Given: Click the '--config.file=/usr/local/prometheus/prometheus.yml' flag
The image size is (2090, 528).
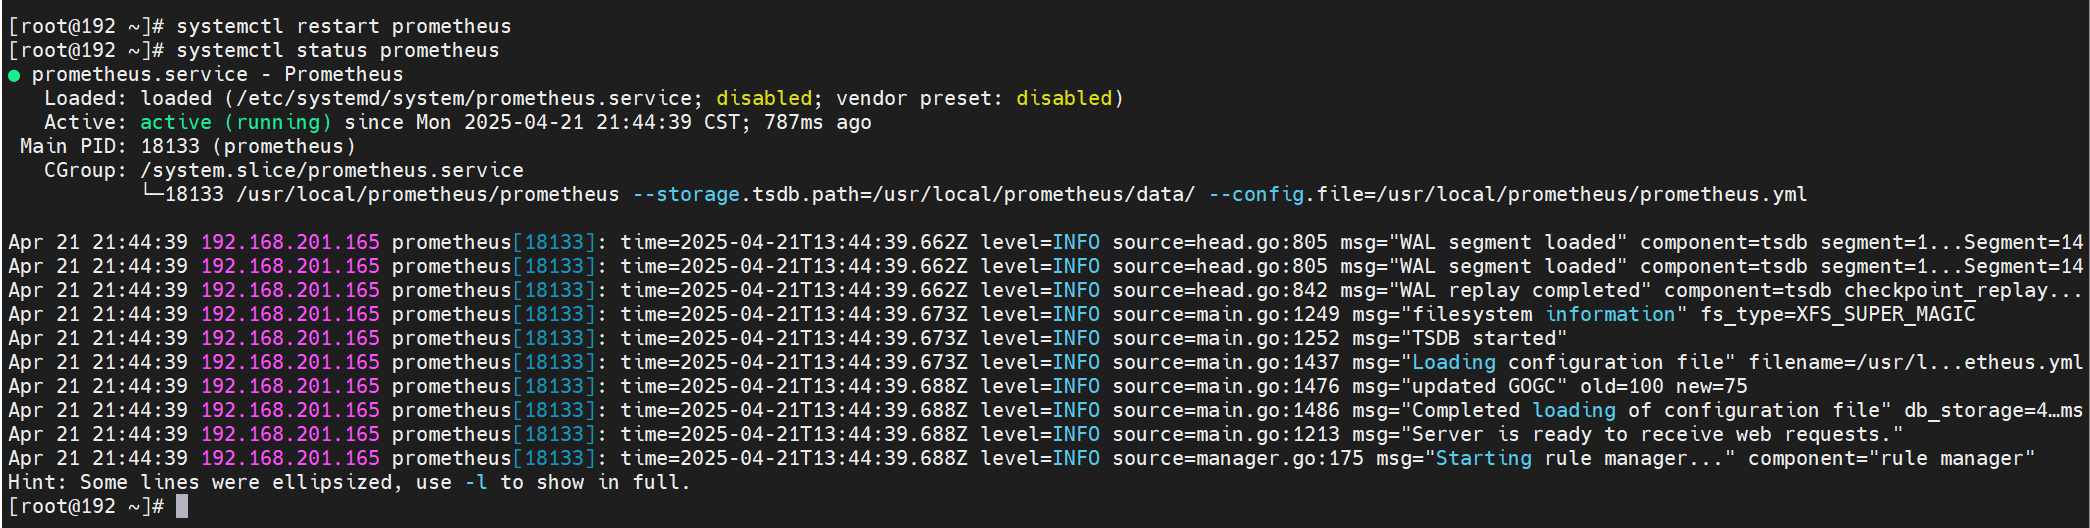Looking at the screenshot, I should [1508, 194].
